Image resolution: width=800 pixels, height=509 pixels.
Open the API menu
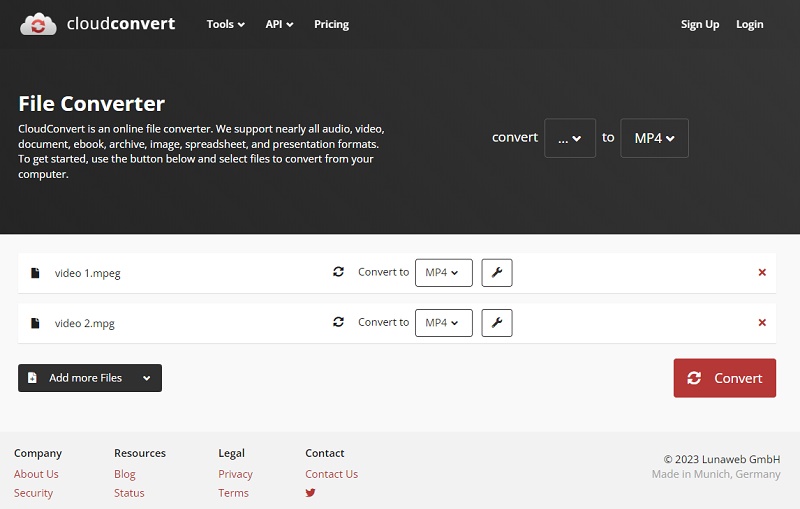pyautogui.click(x=279, y=24)
